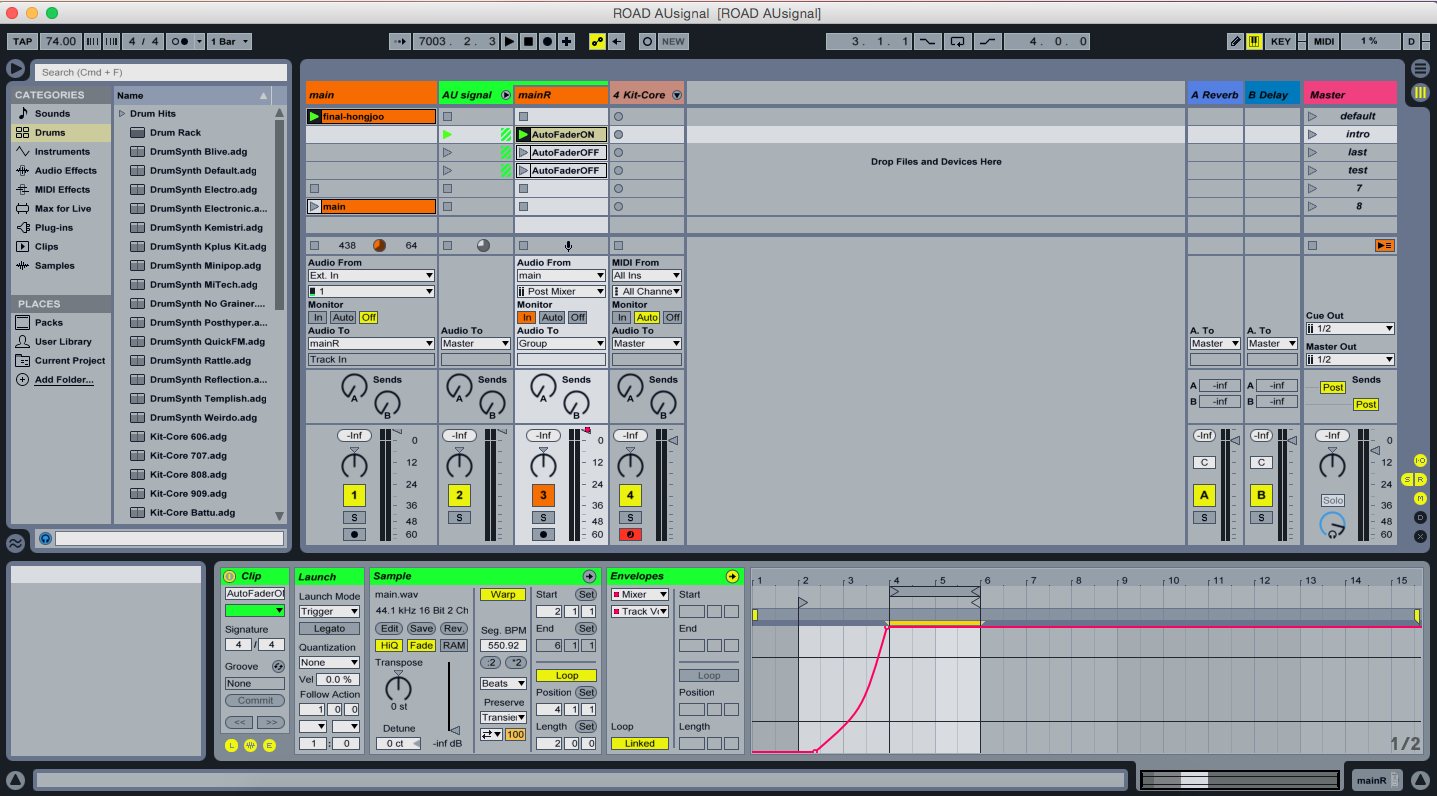Open the Groove Pool wave button
Screen dimensions: 1437x796
pyautogui.click(x=15, y=543)
